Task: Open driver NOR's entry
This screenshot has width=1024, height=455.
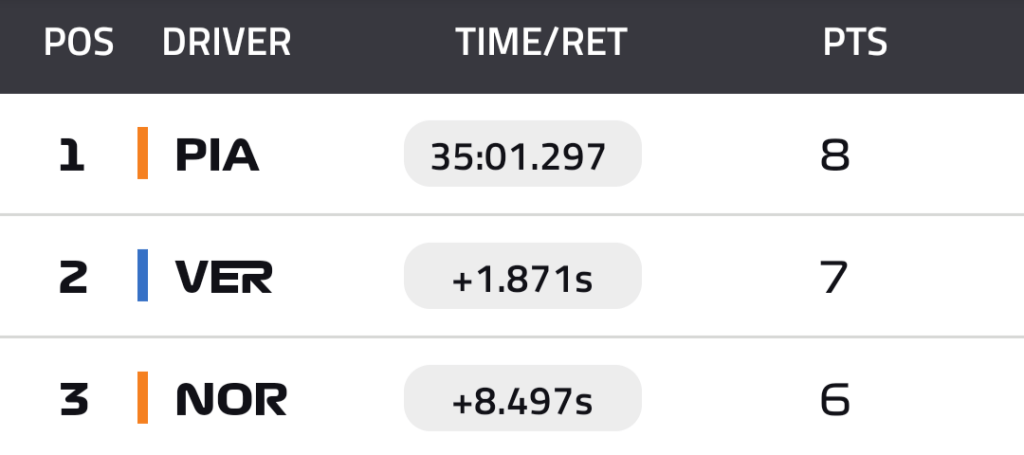Action: (x=231, y=399)
